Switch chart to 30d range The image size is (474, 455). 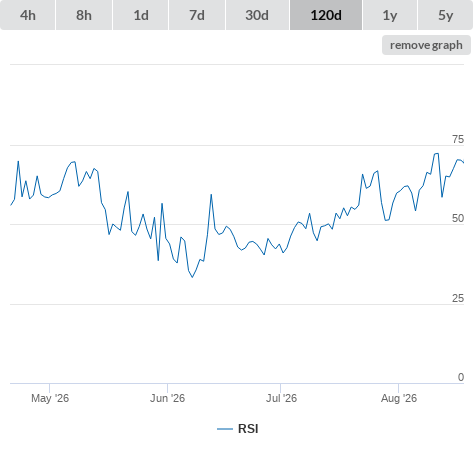pyautogui.click(x=257, y=15)
